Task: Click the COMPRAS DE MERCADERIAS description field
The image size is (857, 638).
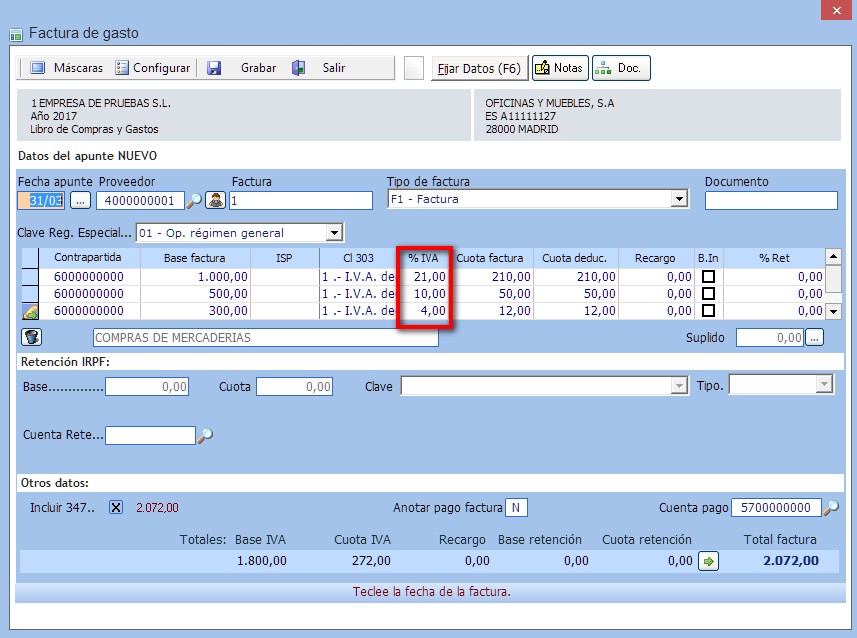Action: coord(266,337)
